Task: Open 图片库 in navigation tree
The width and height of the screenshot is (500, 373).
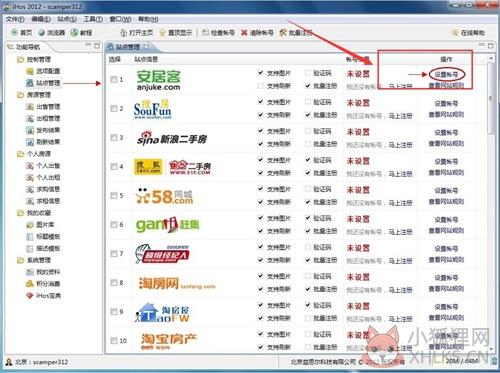Action: [40, 225]
